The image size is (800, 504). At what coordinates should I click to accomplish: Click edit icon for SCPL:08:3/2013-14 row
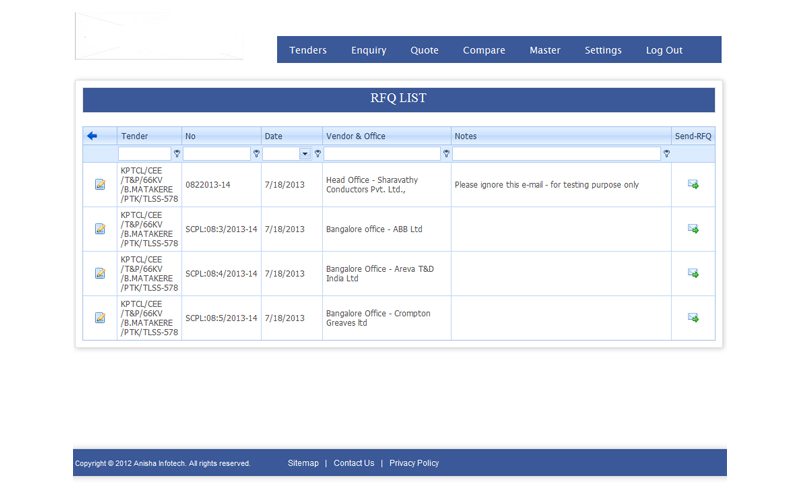[x=100, y=229]
